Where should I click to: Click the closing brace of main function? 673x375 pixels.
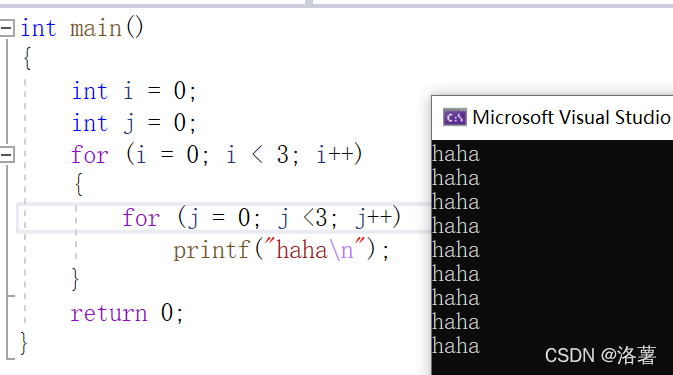(x=24, y=343)
